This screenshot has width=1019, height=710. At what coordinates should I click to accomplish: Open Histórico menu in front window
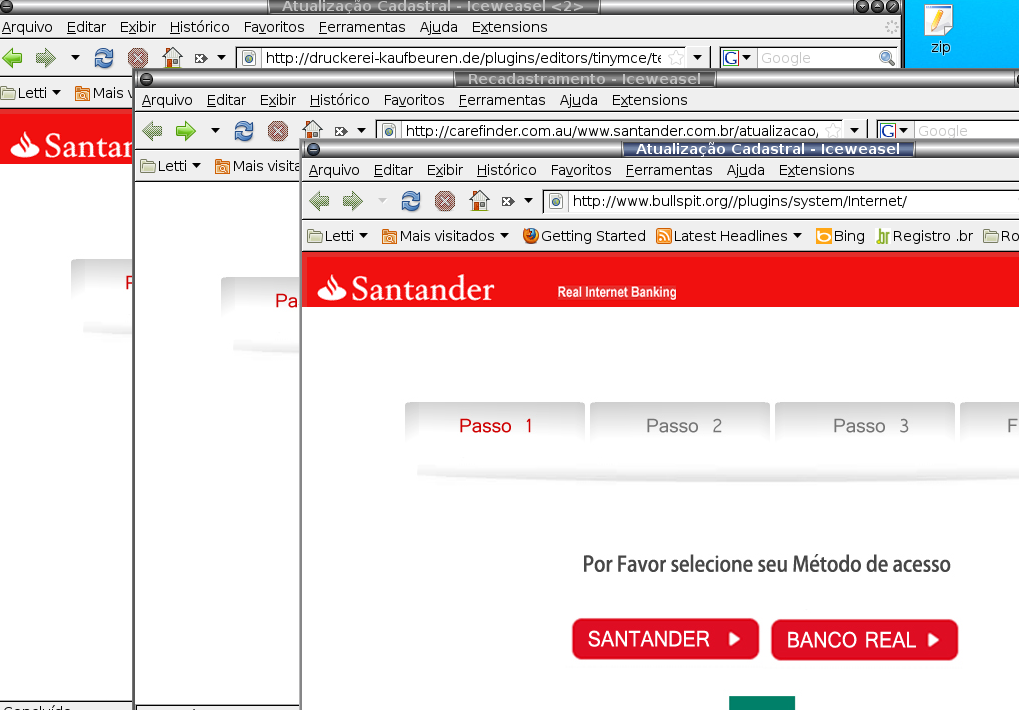click(x=506, y=170)
